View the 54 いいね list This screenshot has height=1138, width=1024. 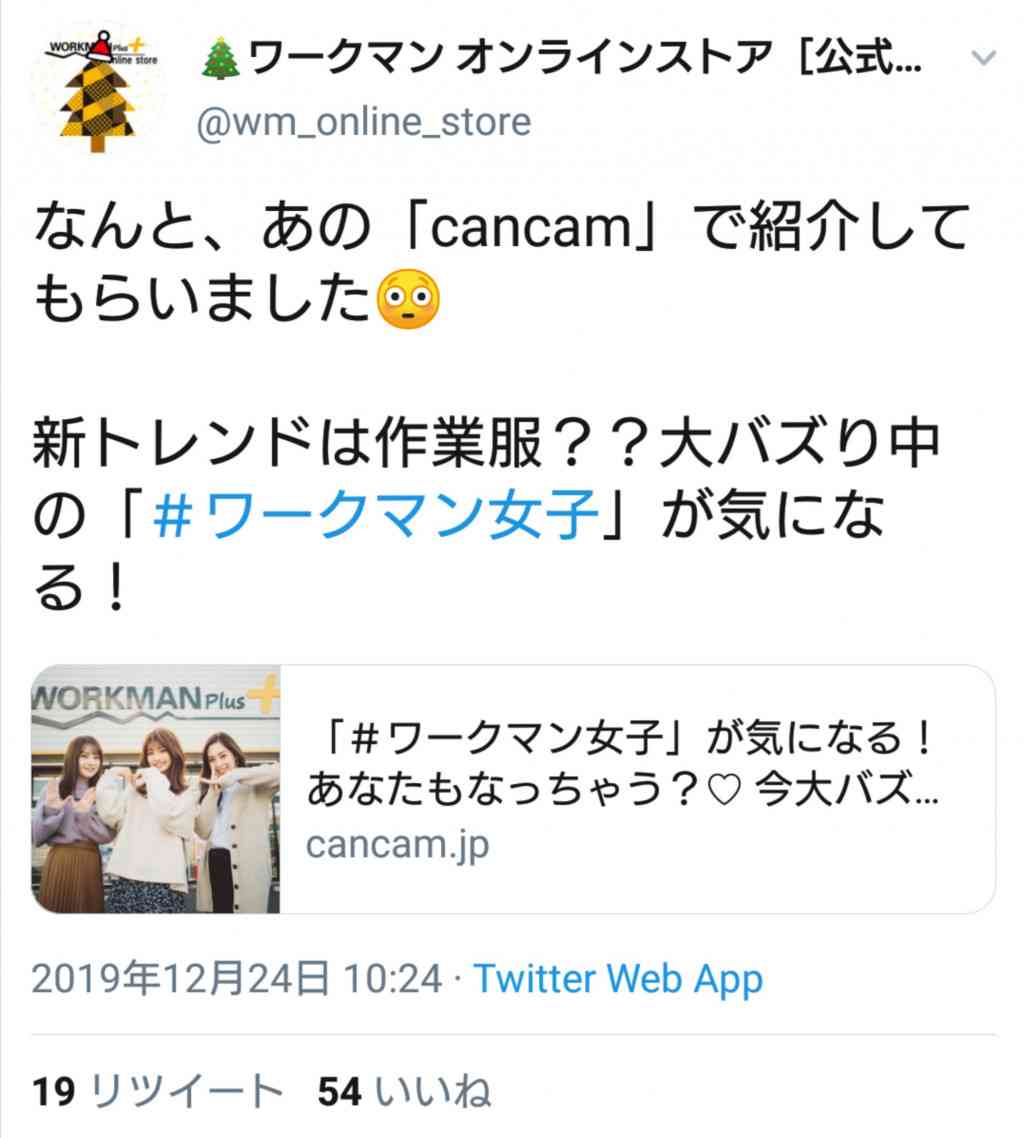pos(404,1092)
